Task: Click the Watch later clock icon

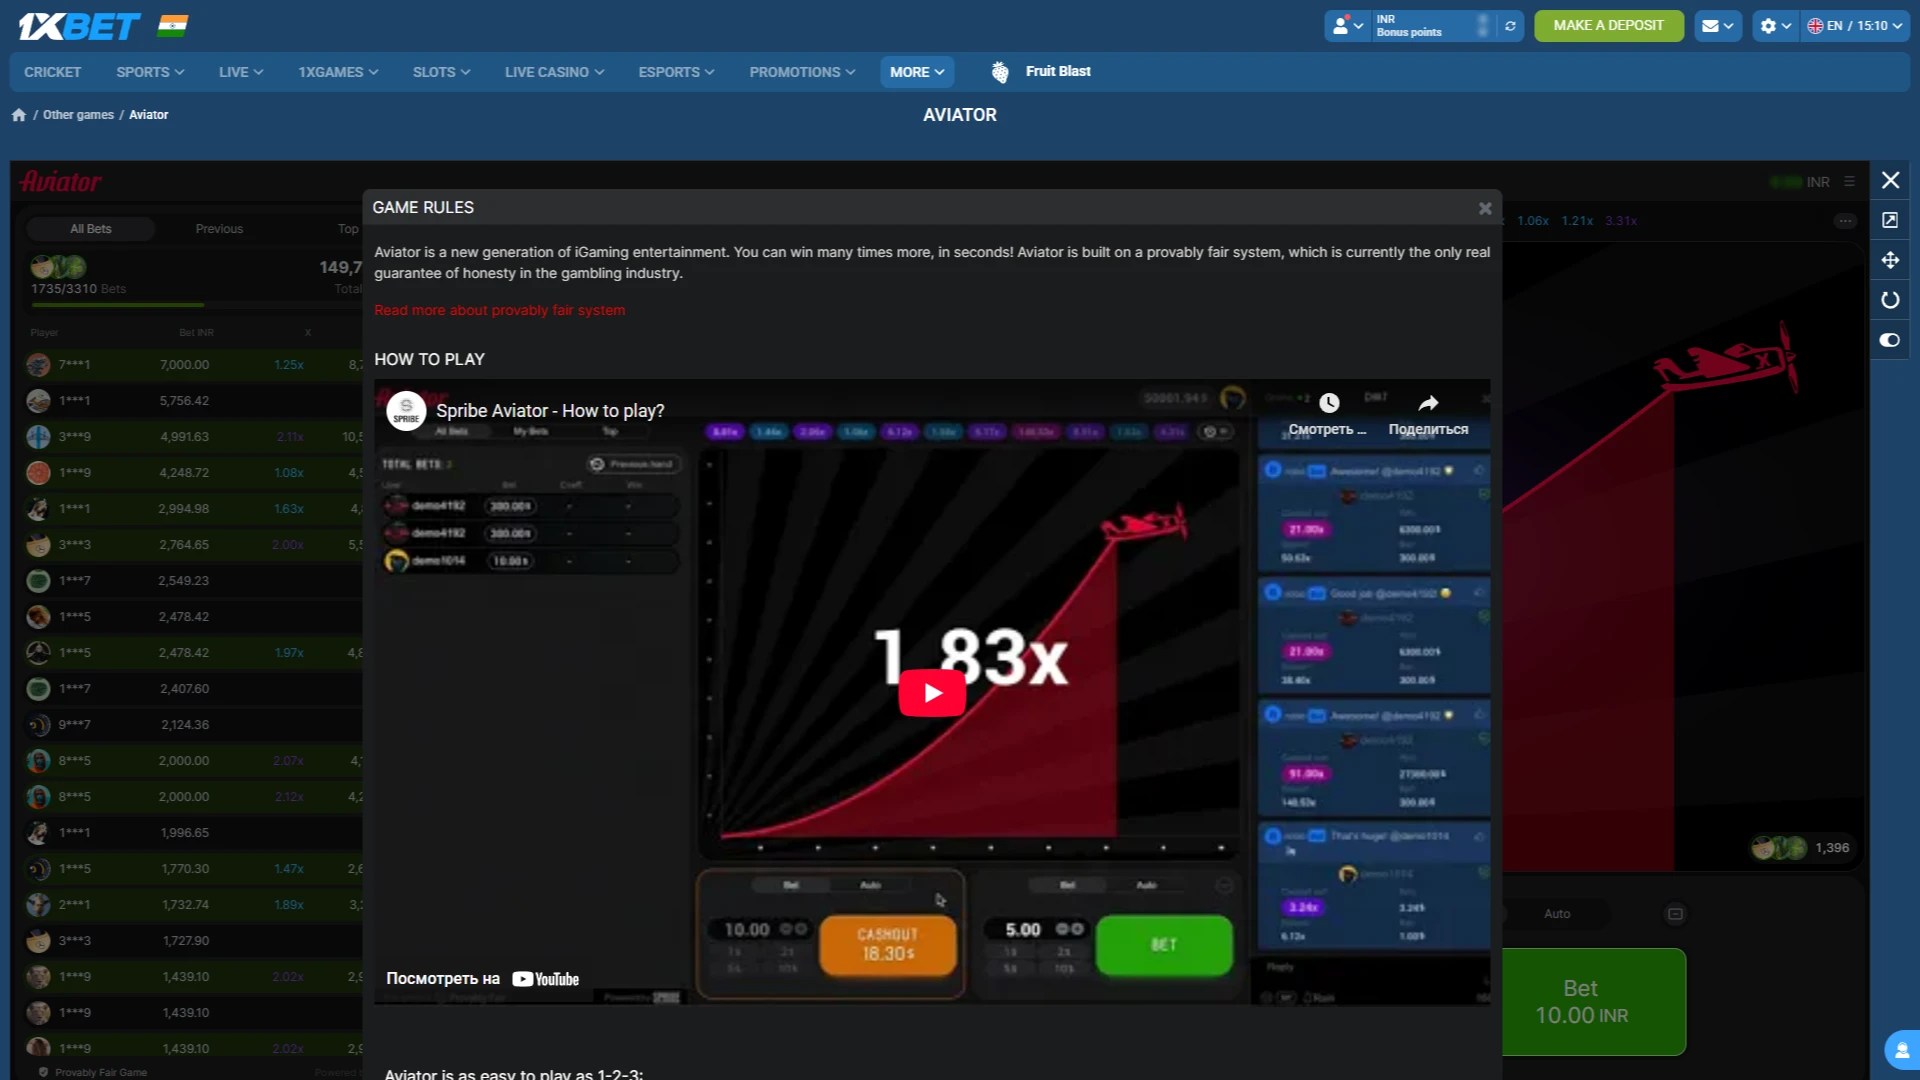Action: point(1329,403)
